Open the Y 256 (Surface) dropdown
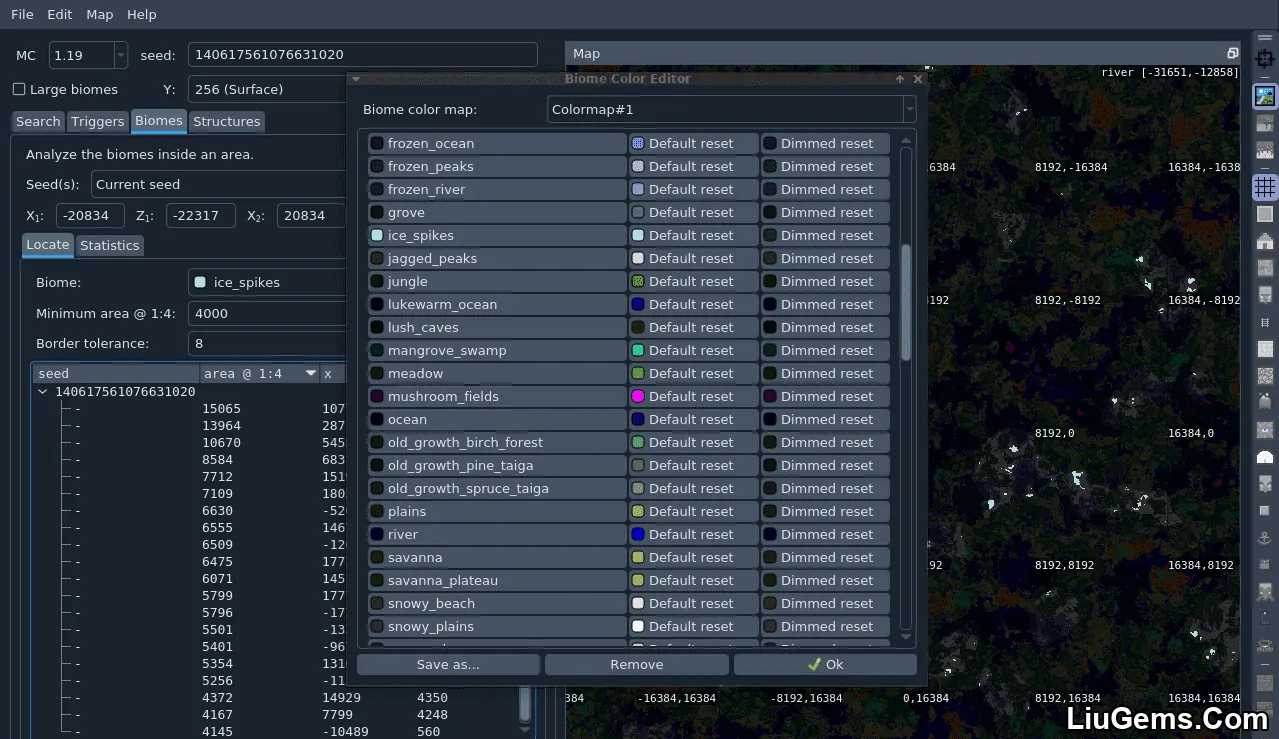 click(266, 89)
